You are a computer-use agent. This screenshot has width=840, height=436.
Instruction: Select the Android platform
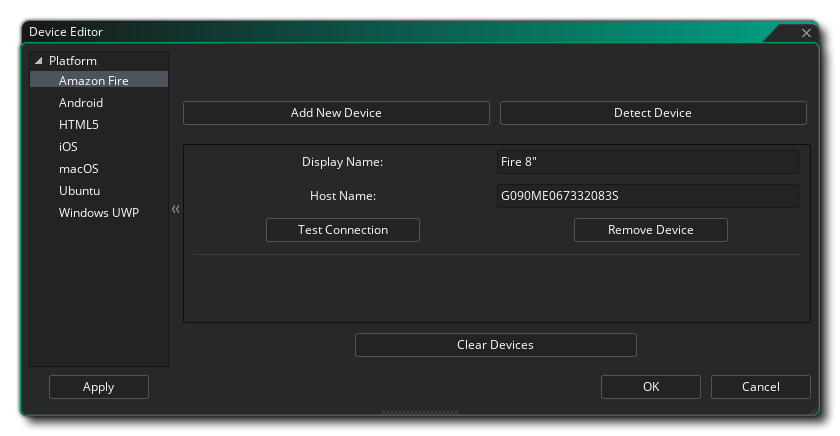coord(81,103)
